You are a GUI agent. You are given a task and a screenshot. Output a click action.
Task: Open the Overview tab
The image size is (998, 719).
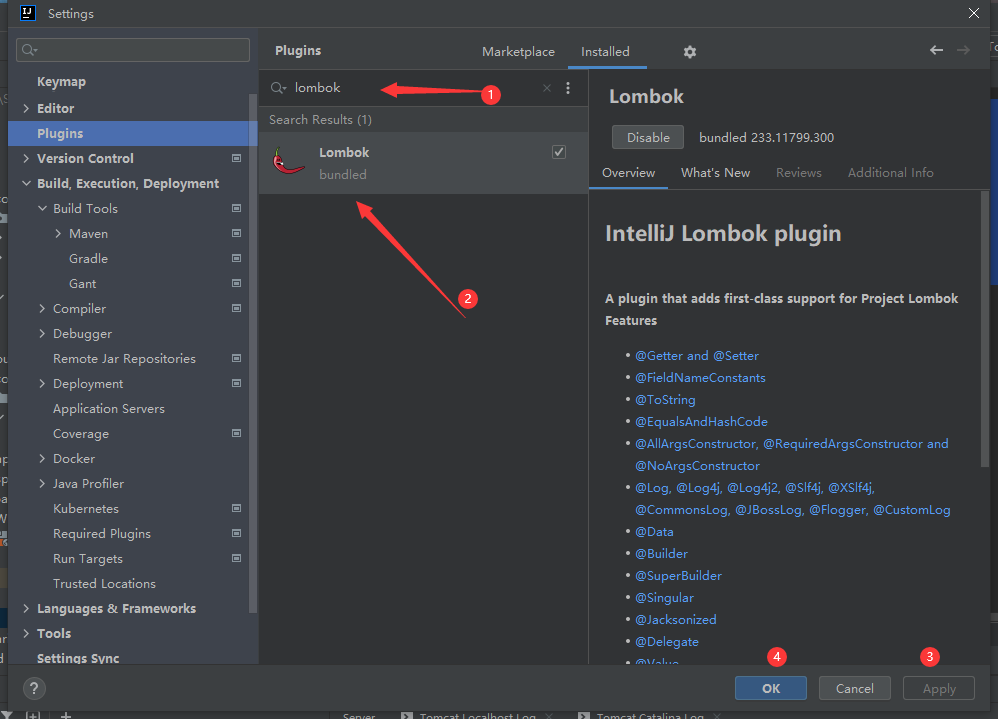click(x=628, y=172)
